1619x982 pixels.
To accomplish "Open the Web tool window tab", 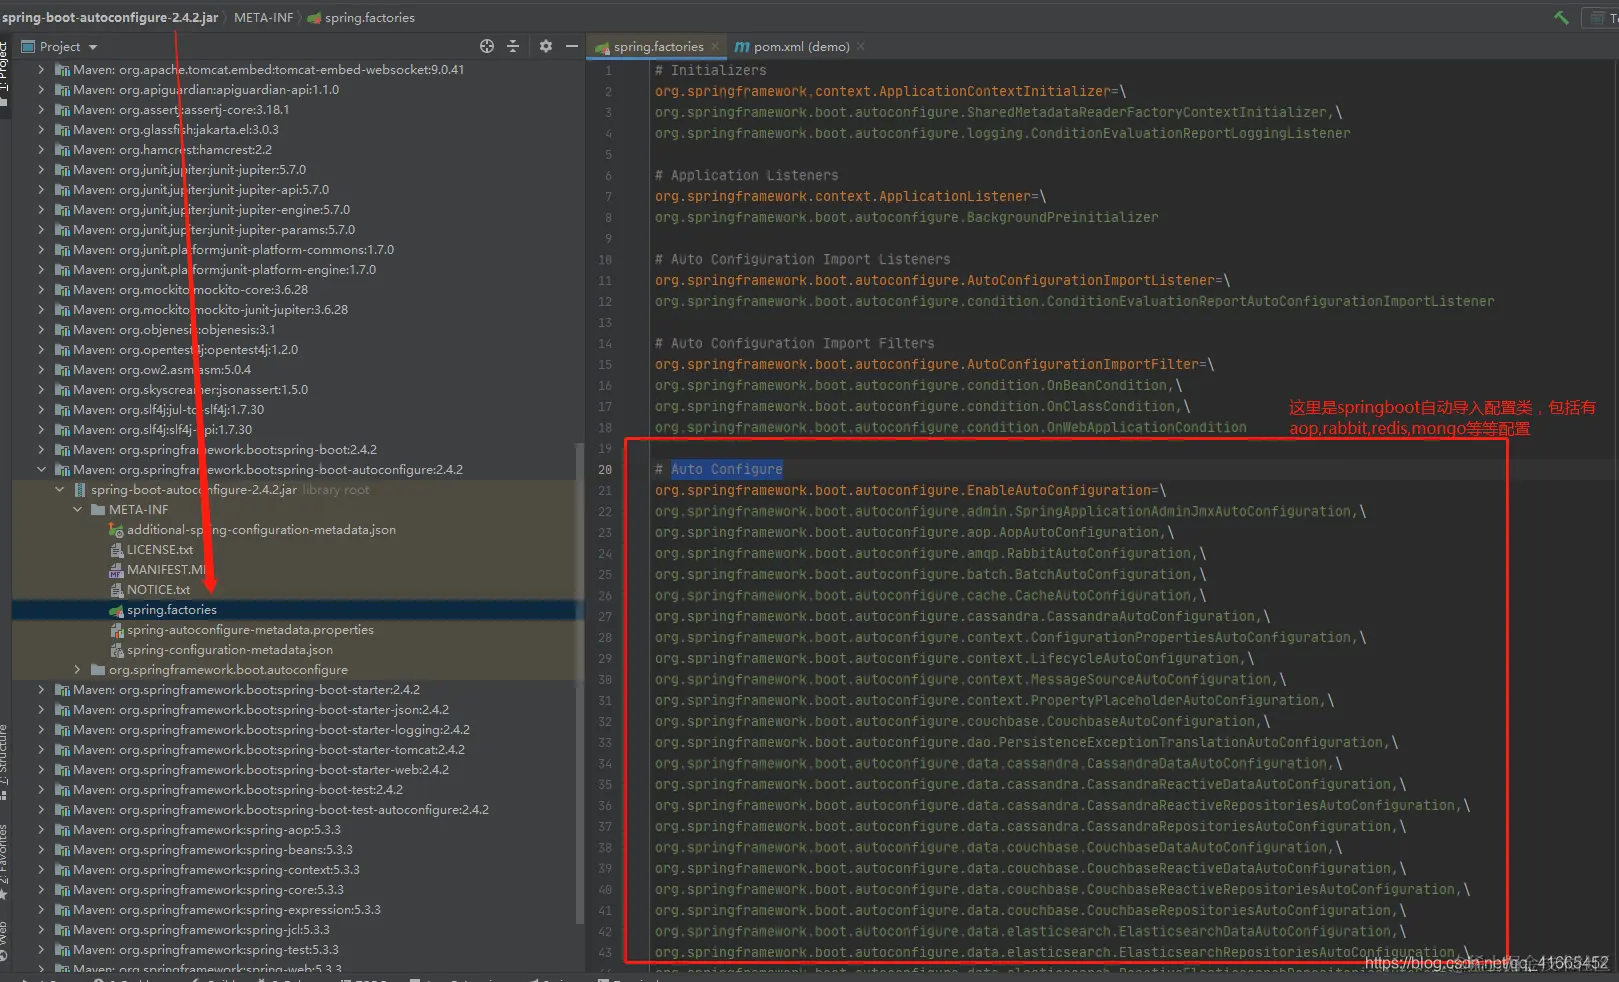I will [x=4, y=940].
